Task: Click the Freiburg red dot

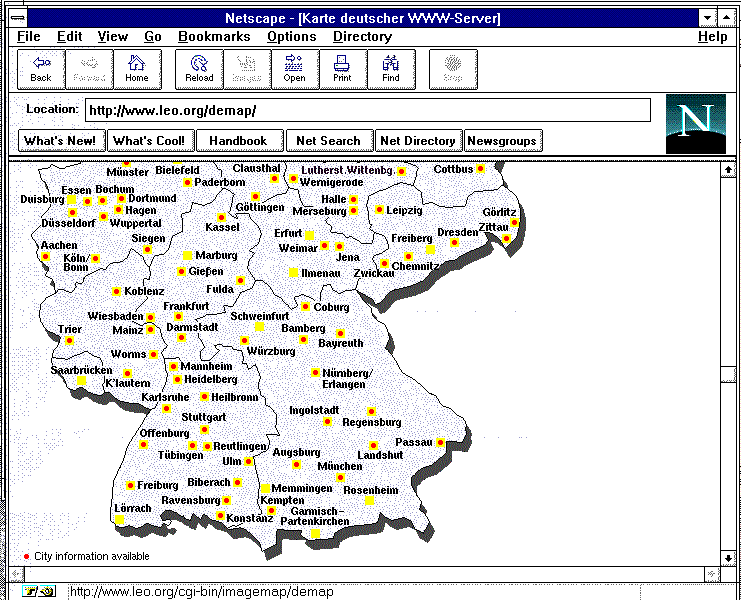Action: click(130, 485)
